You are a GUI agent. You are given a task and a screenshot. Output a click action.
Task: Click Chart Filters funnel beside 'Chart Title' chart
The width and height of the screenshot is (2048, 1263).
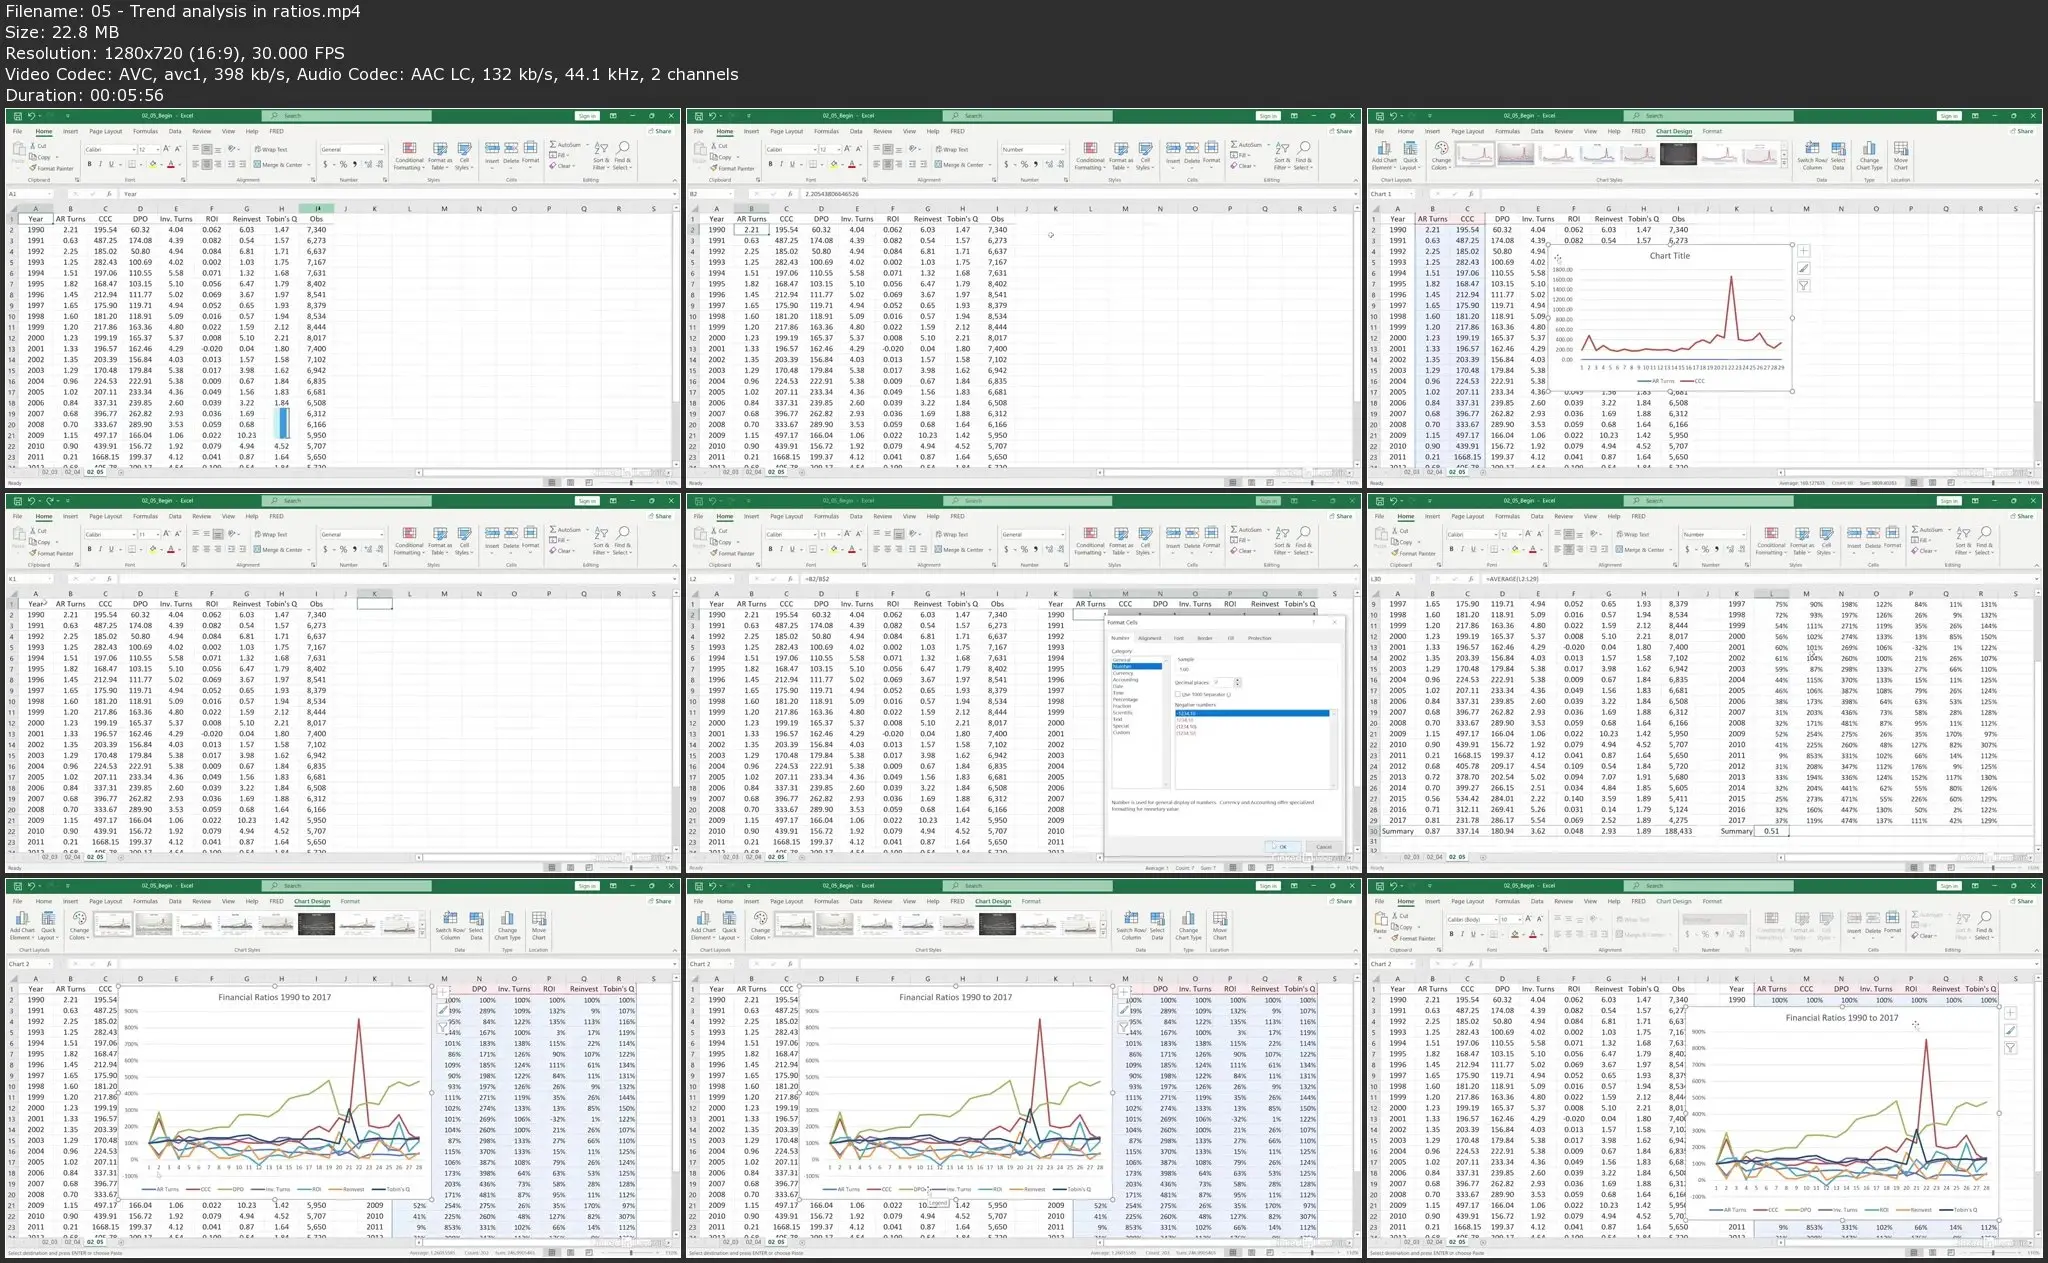coord(1804,286)
